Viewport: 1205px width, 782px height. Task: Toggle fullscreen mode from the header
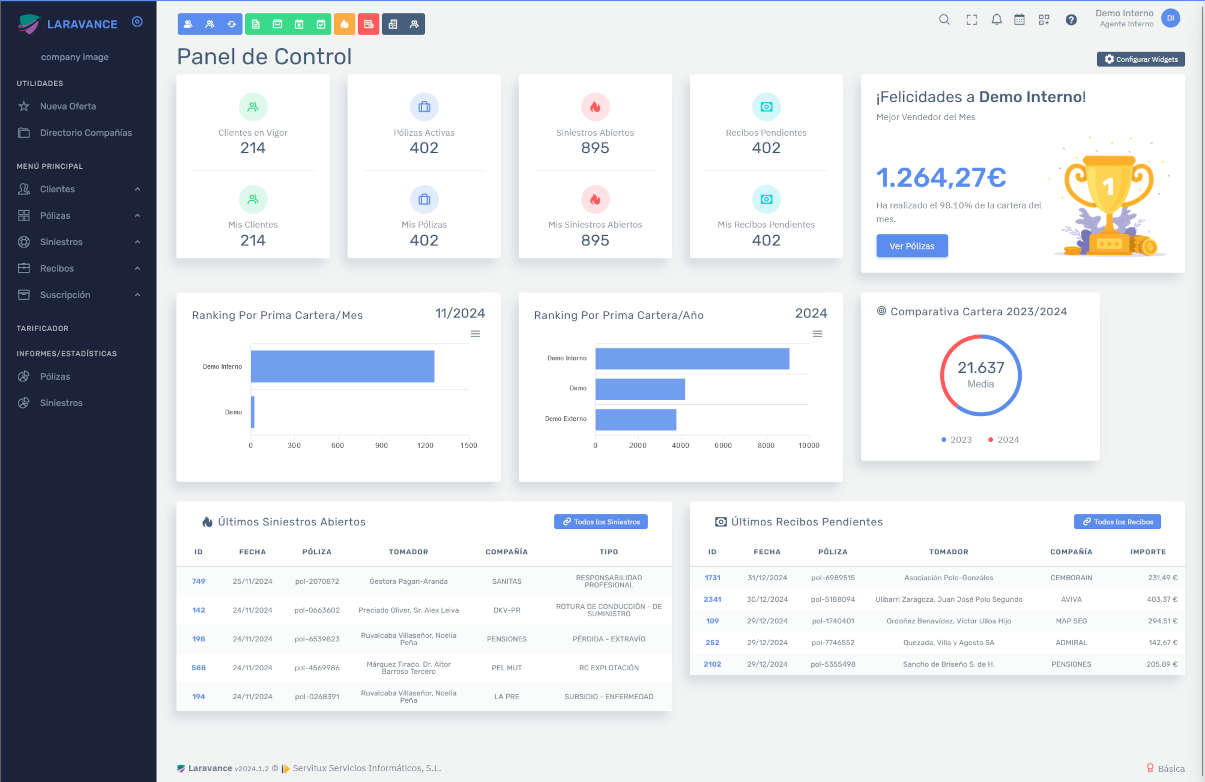point(971,19)
